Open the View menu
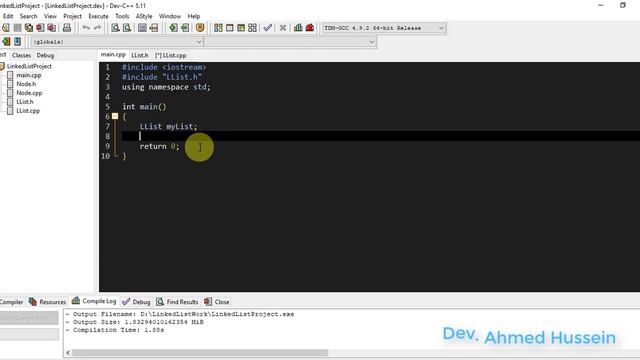 (50, 16)
